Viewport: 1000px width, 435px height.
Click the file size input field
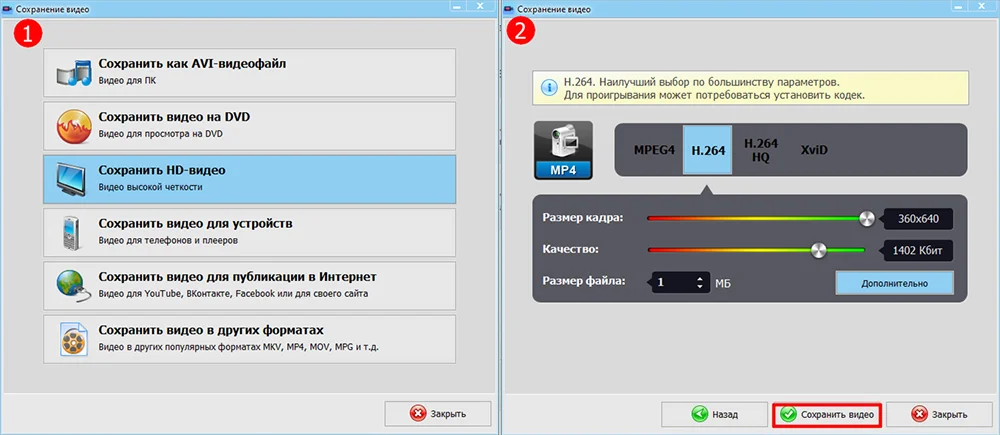click(x=673, y=283)
